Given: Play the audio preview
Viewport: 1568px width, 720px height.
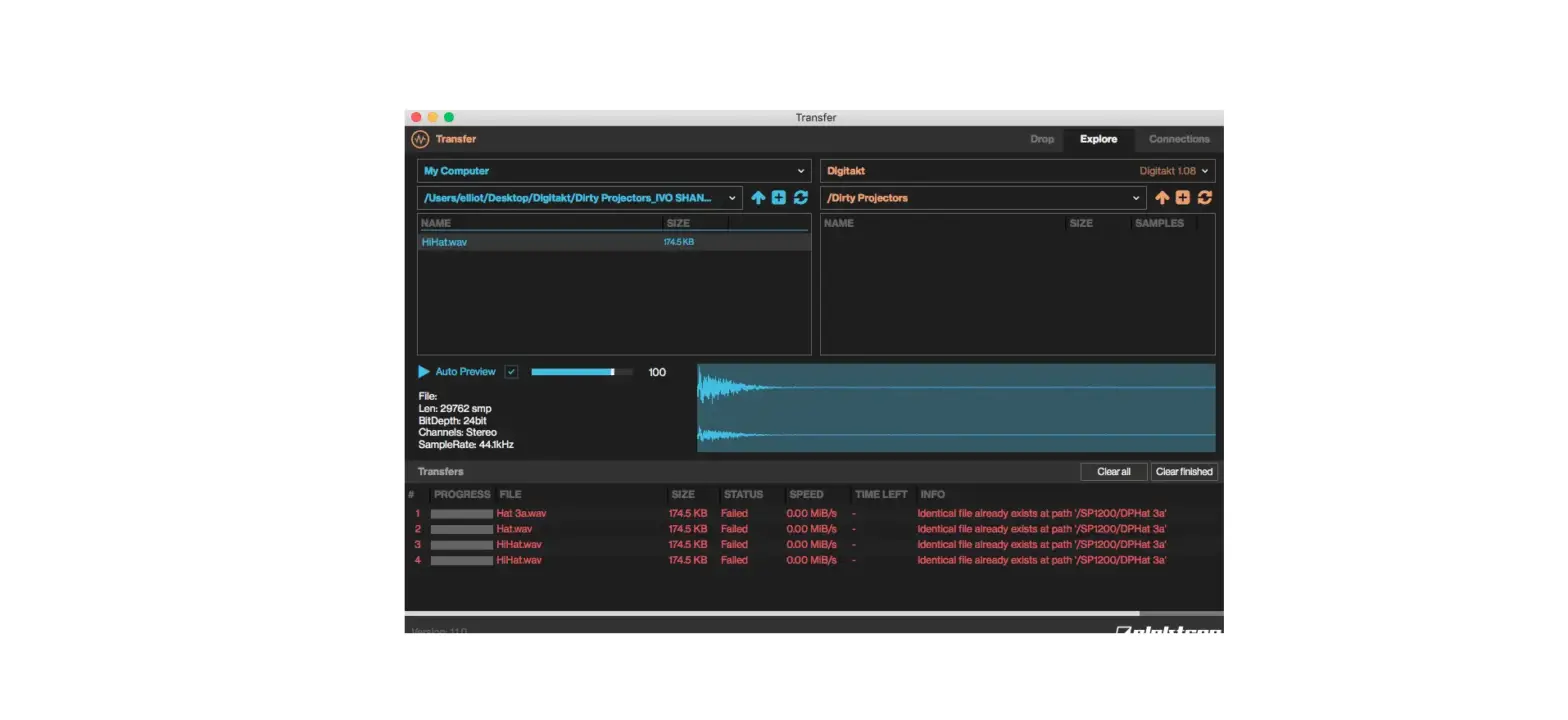Looking at the screenshot, I should (424, 372).
